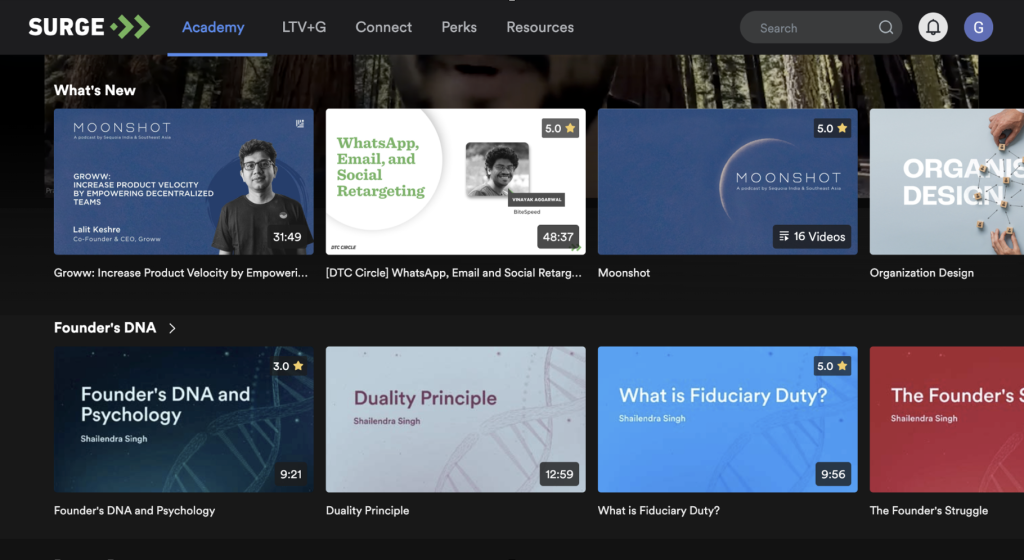This screenshot has height=560, width=1024.
Task: Click 3.0 star rating on Founder's DNA card
Action: [288, 366]
